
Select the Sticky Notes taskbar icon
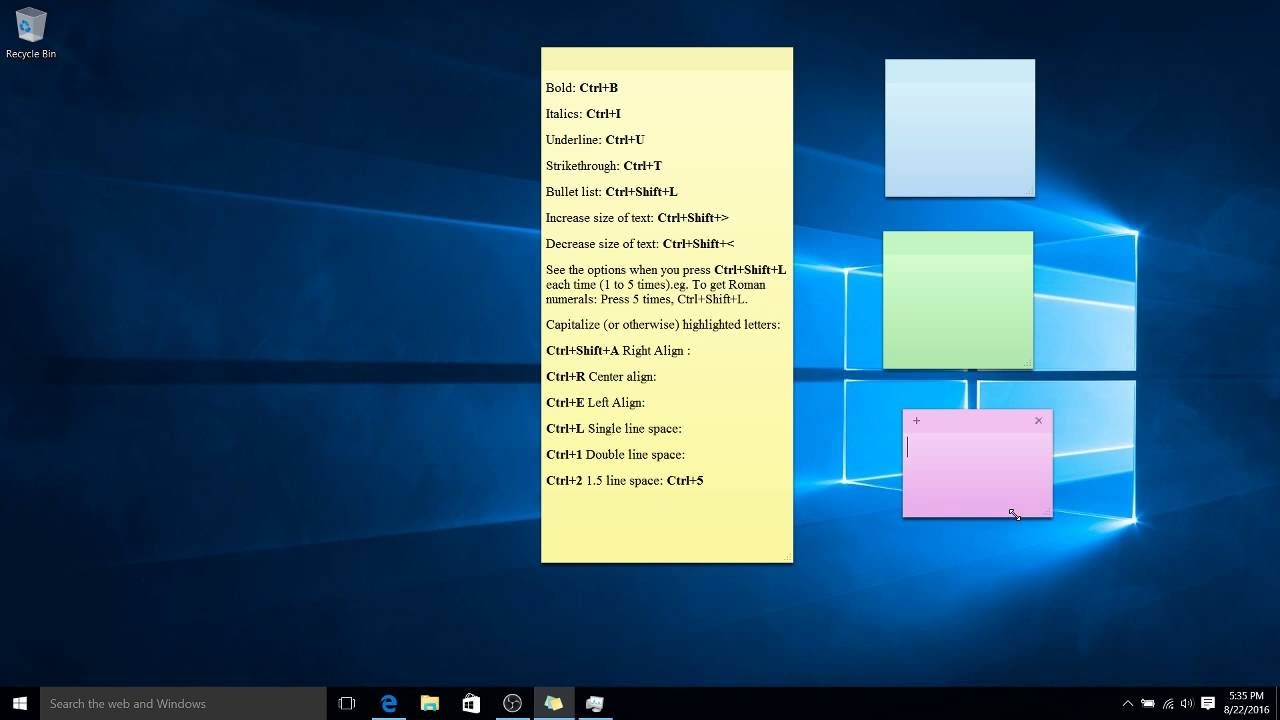(x=553, y=703)
